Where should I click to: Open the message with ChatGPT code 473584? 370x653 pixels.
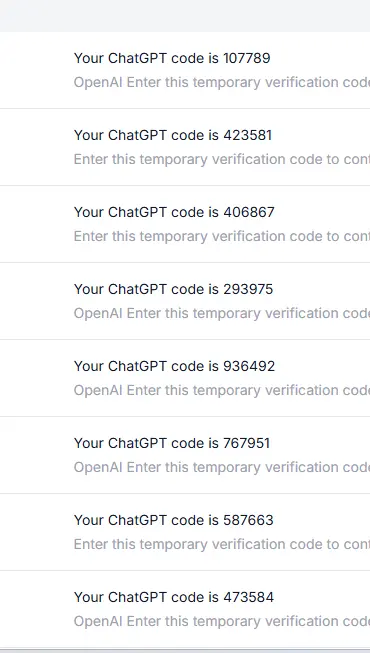click(185, 609)
